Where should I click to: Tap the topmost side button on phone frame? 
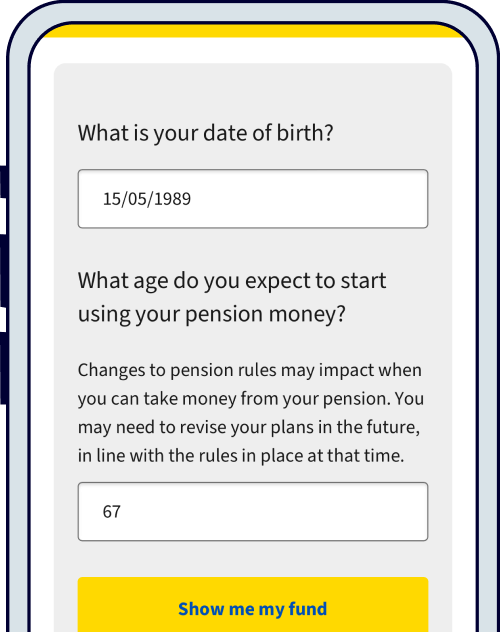point(4,182)
